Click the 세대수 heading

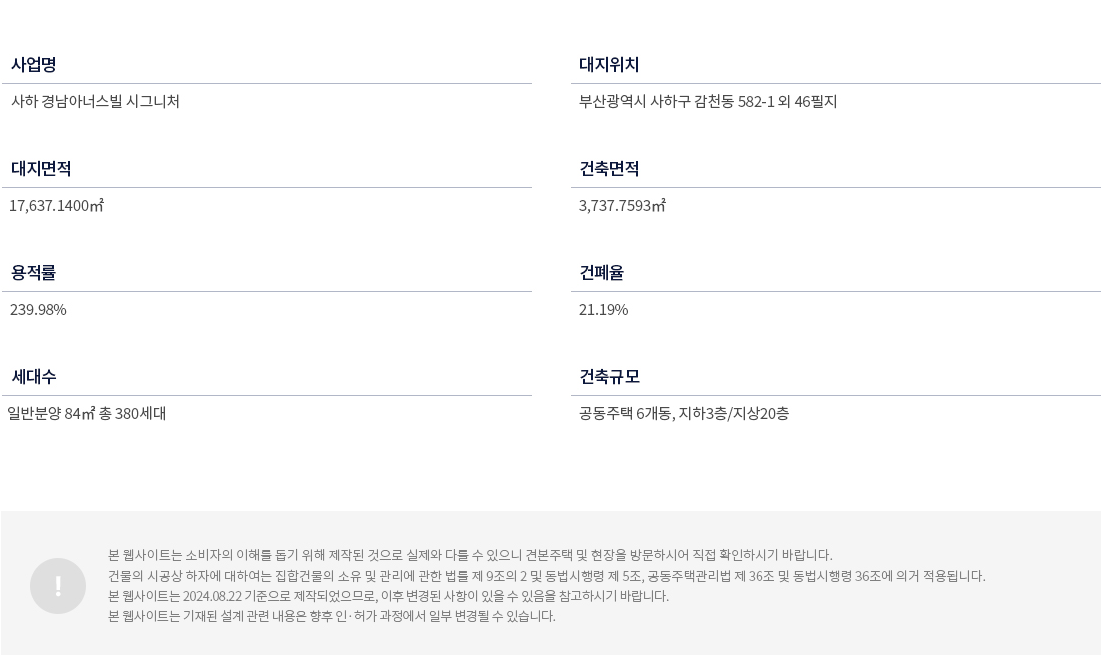pyautogui.click(x=34, y=377)
